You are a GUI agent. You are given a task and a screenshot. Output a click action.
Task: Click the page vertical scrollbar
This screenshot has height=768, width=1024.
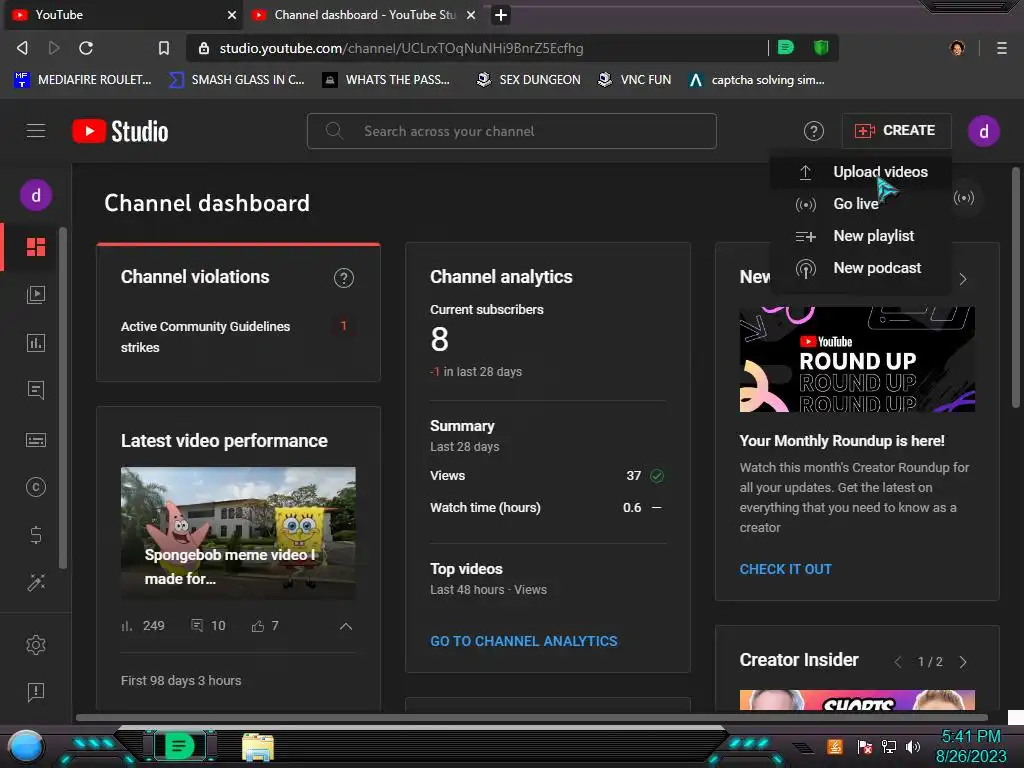click(1015, 287)
